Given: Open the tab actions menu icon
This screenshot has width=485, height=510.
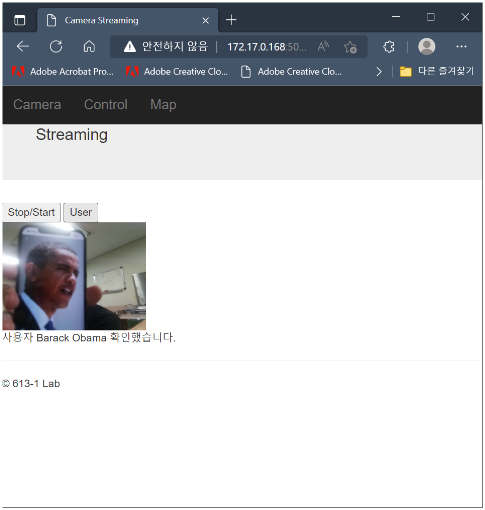Looking at the screenshot, I should click(20, 20).
